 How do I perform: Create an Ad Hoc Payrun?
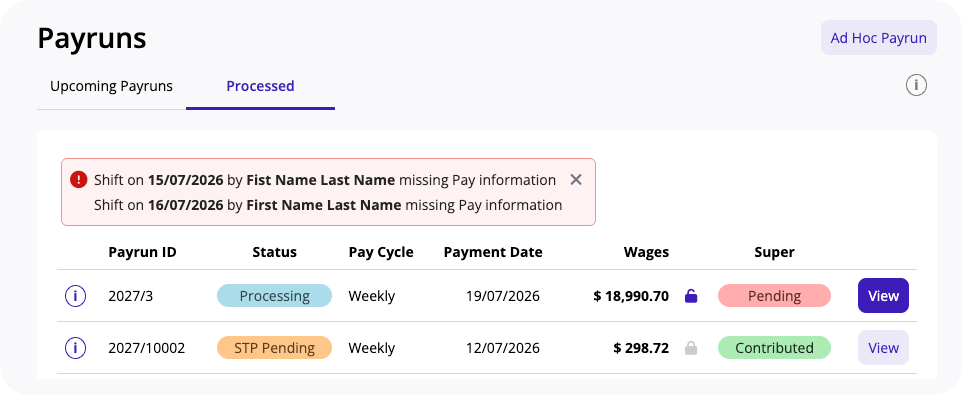coord(879,38)
